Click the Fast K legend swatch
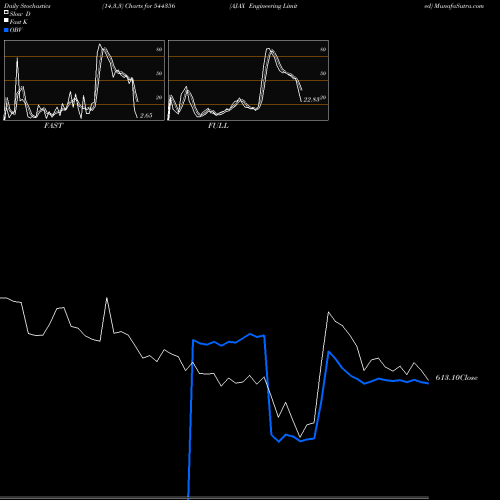 pyautogui.click(x=6, y=20)
